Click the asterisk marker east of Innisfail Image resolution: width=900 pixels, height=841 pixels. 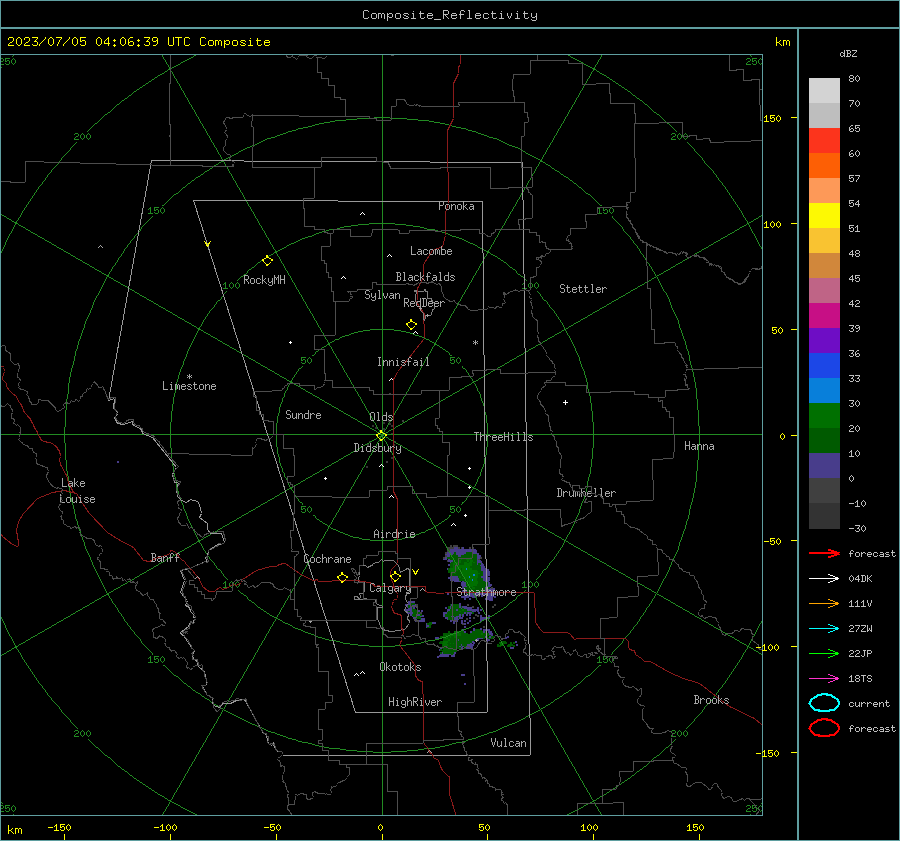click(x=475, y=343)
